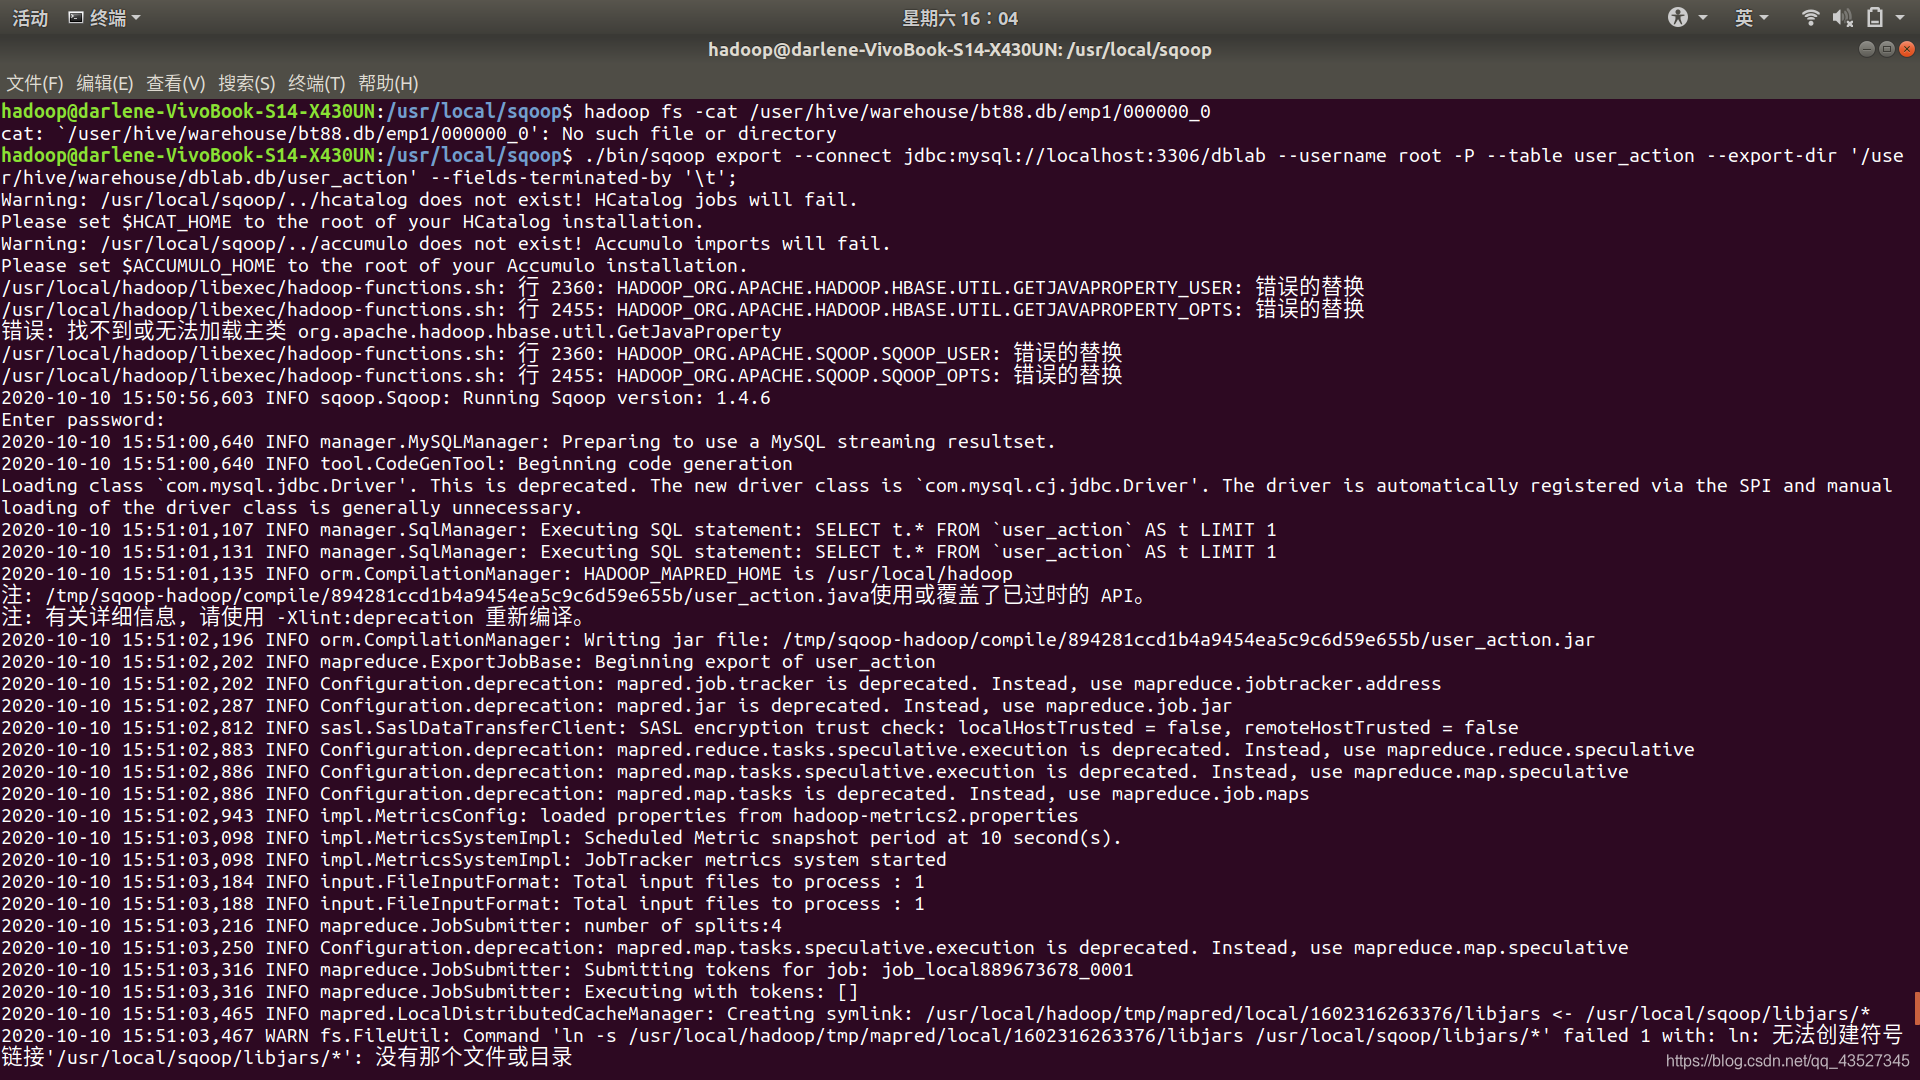The width and height of the screenshot is (1920, 1080).
Task: Open the 文件(F) menu
Action: pos(35,83)
